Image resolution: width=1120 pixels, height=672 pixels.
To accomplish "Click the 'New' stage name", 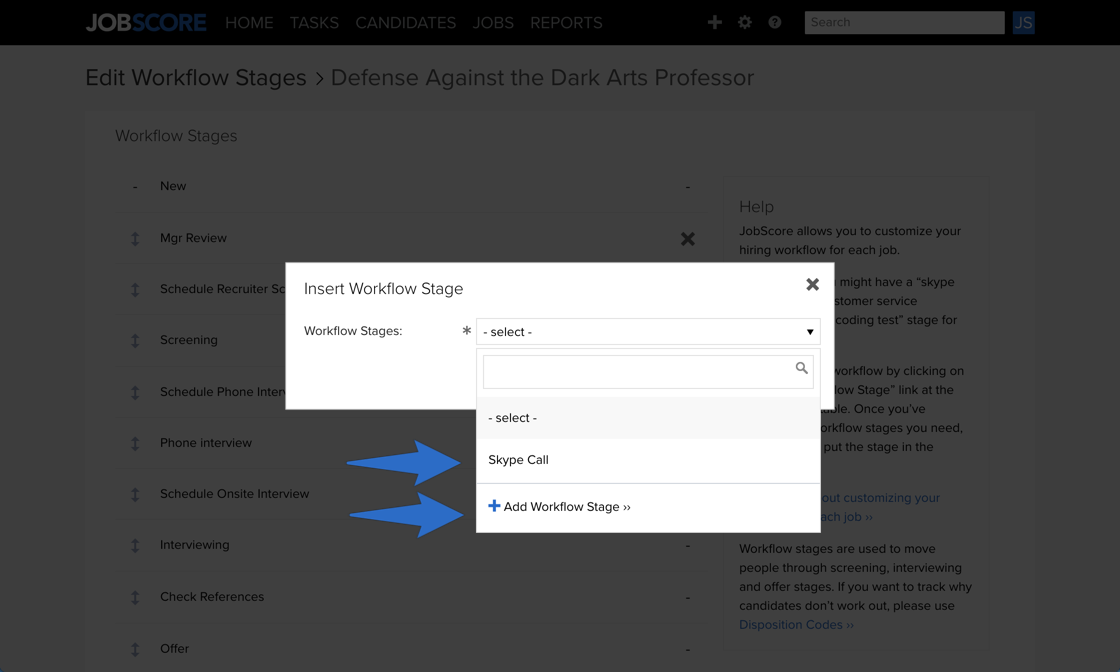I will (173, 186).
